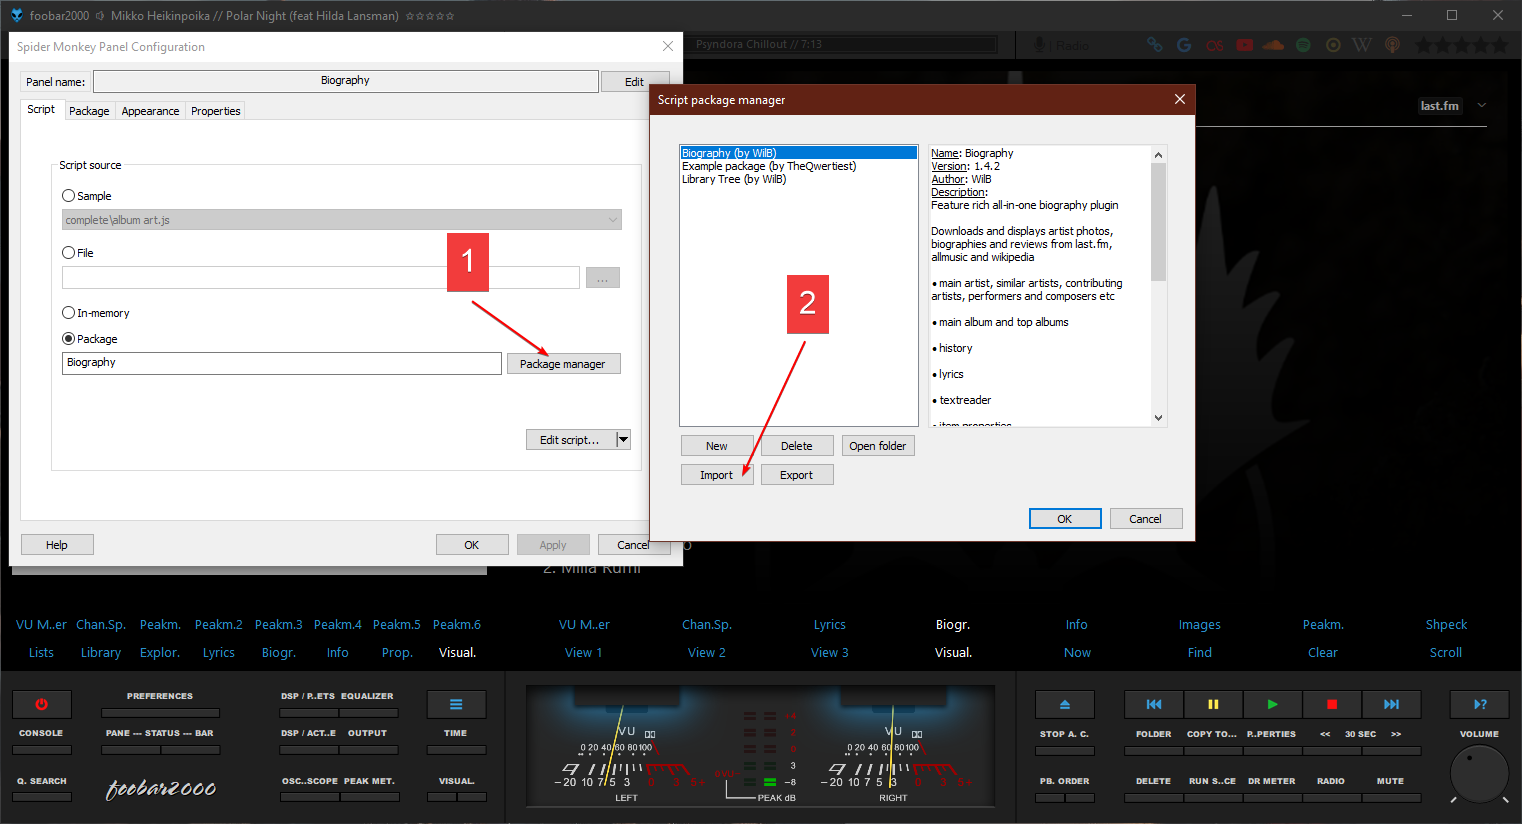
Task: Adjust the Volume knob
Action: click(1478, 774)
